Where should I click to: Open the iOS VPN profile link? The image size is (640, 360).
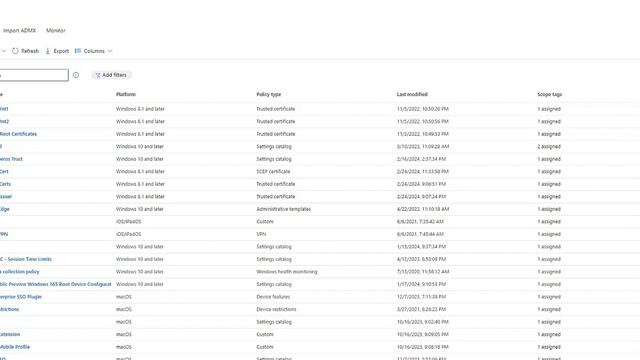(4, 234)
